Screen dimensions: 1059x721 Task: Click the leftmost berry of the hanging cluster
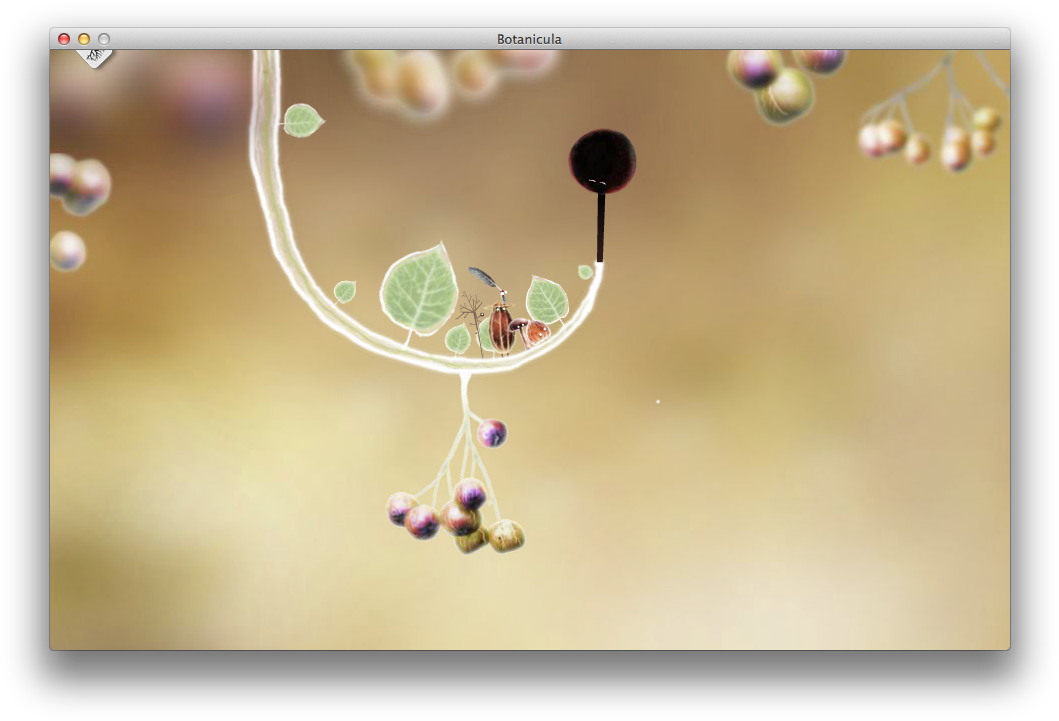pos(401,508)
